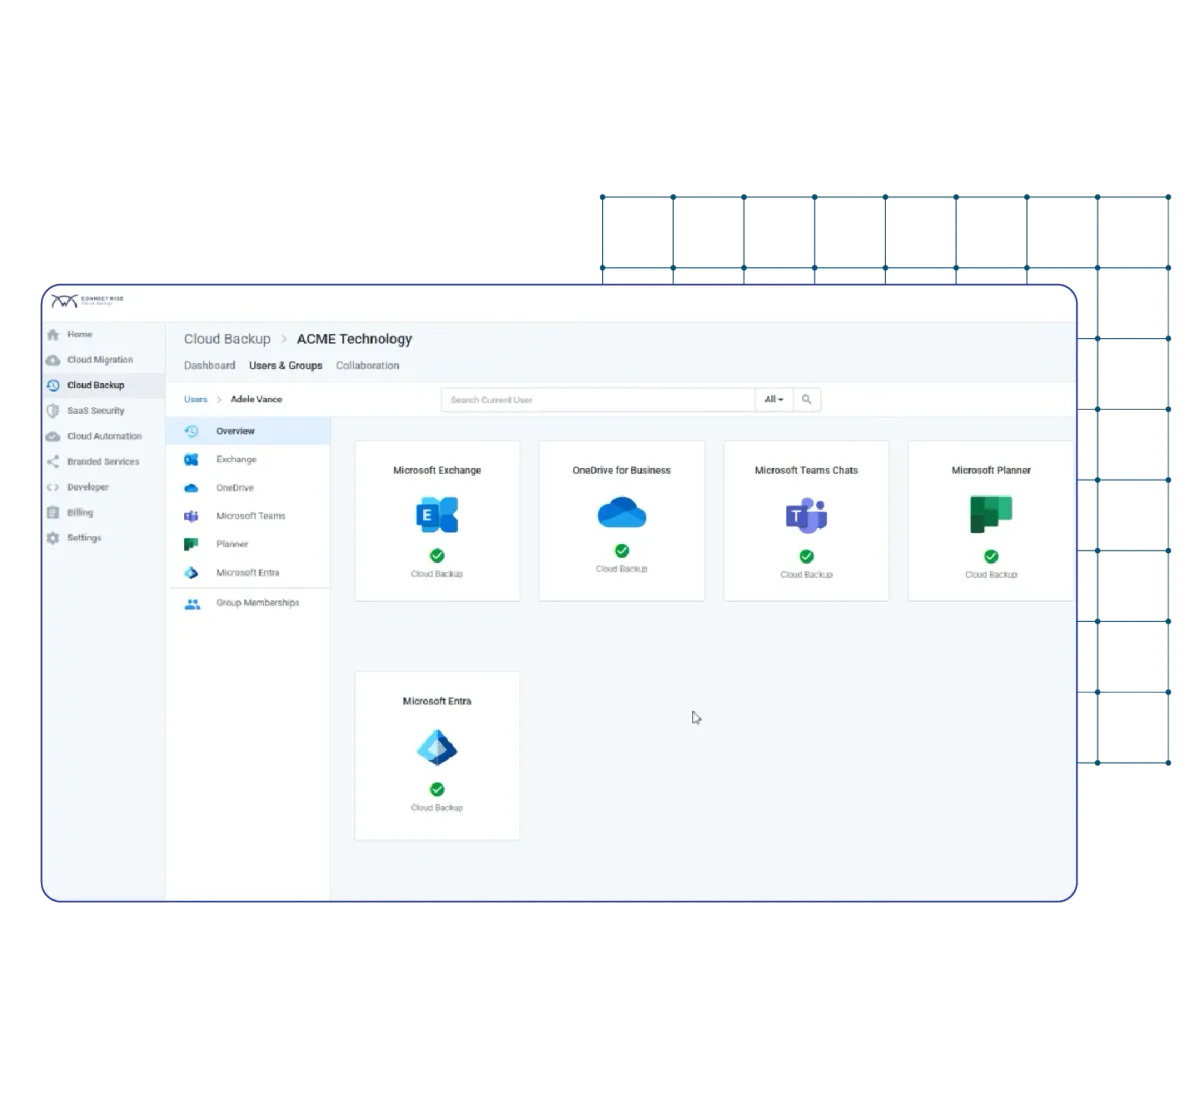Click the Microsoft Entra icon in user panel list
The width and height of the screenshot is (1200, 1100).
(x=191, y=573)
